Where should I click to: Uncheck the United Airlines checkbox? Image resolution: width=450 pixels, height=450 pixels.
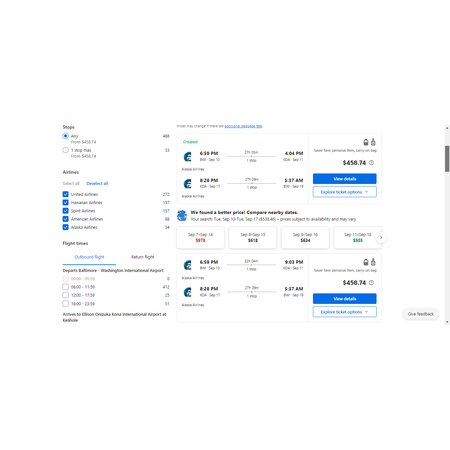coord(66,194)
